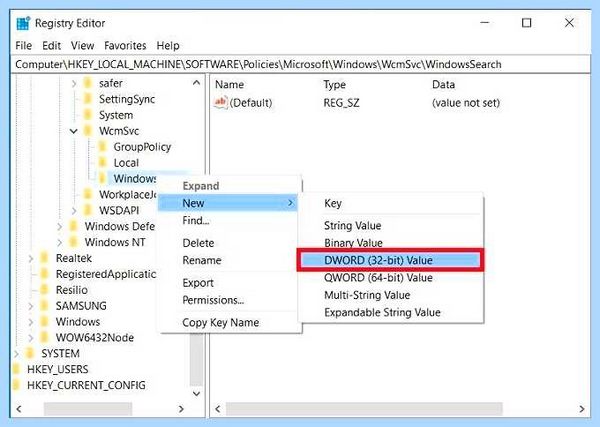
Task: Create a new String Value
Action: [391, 226]
